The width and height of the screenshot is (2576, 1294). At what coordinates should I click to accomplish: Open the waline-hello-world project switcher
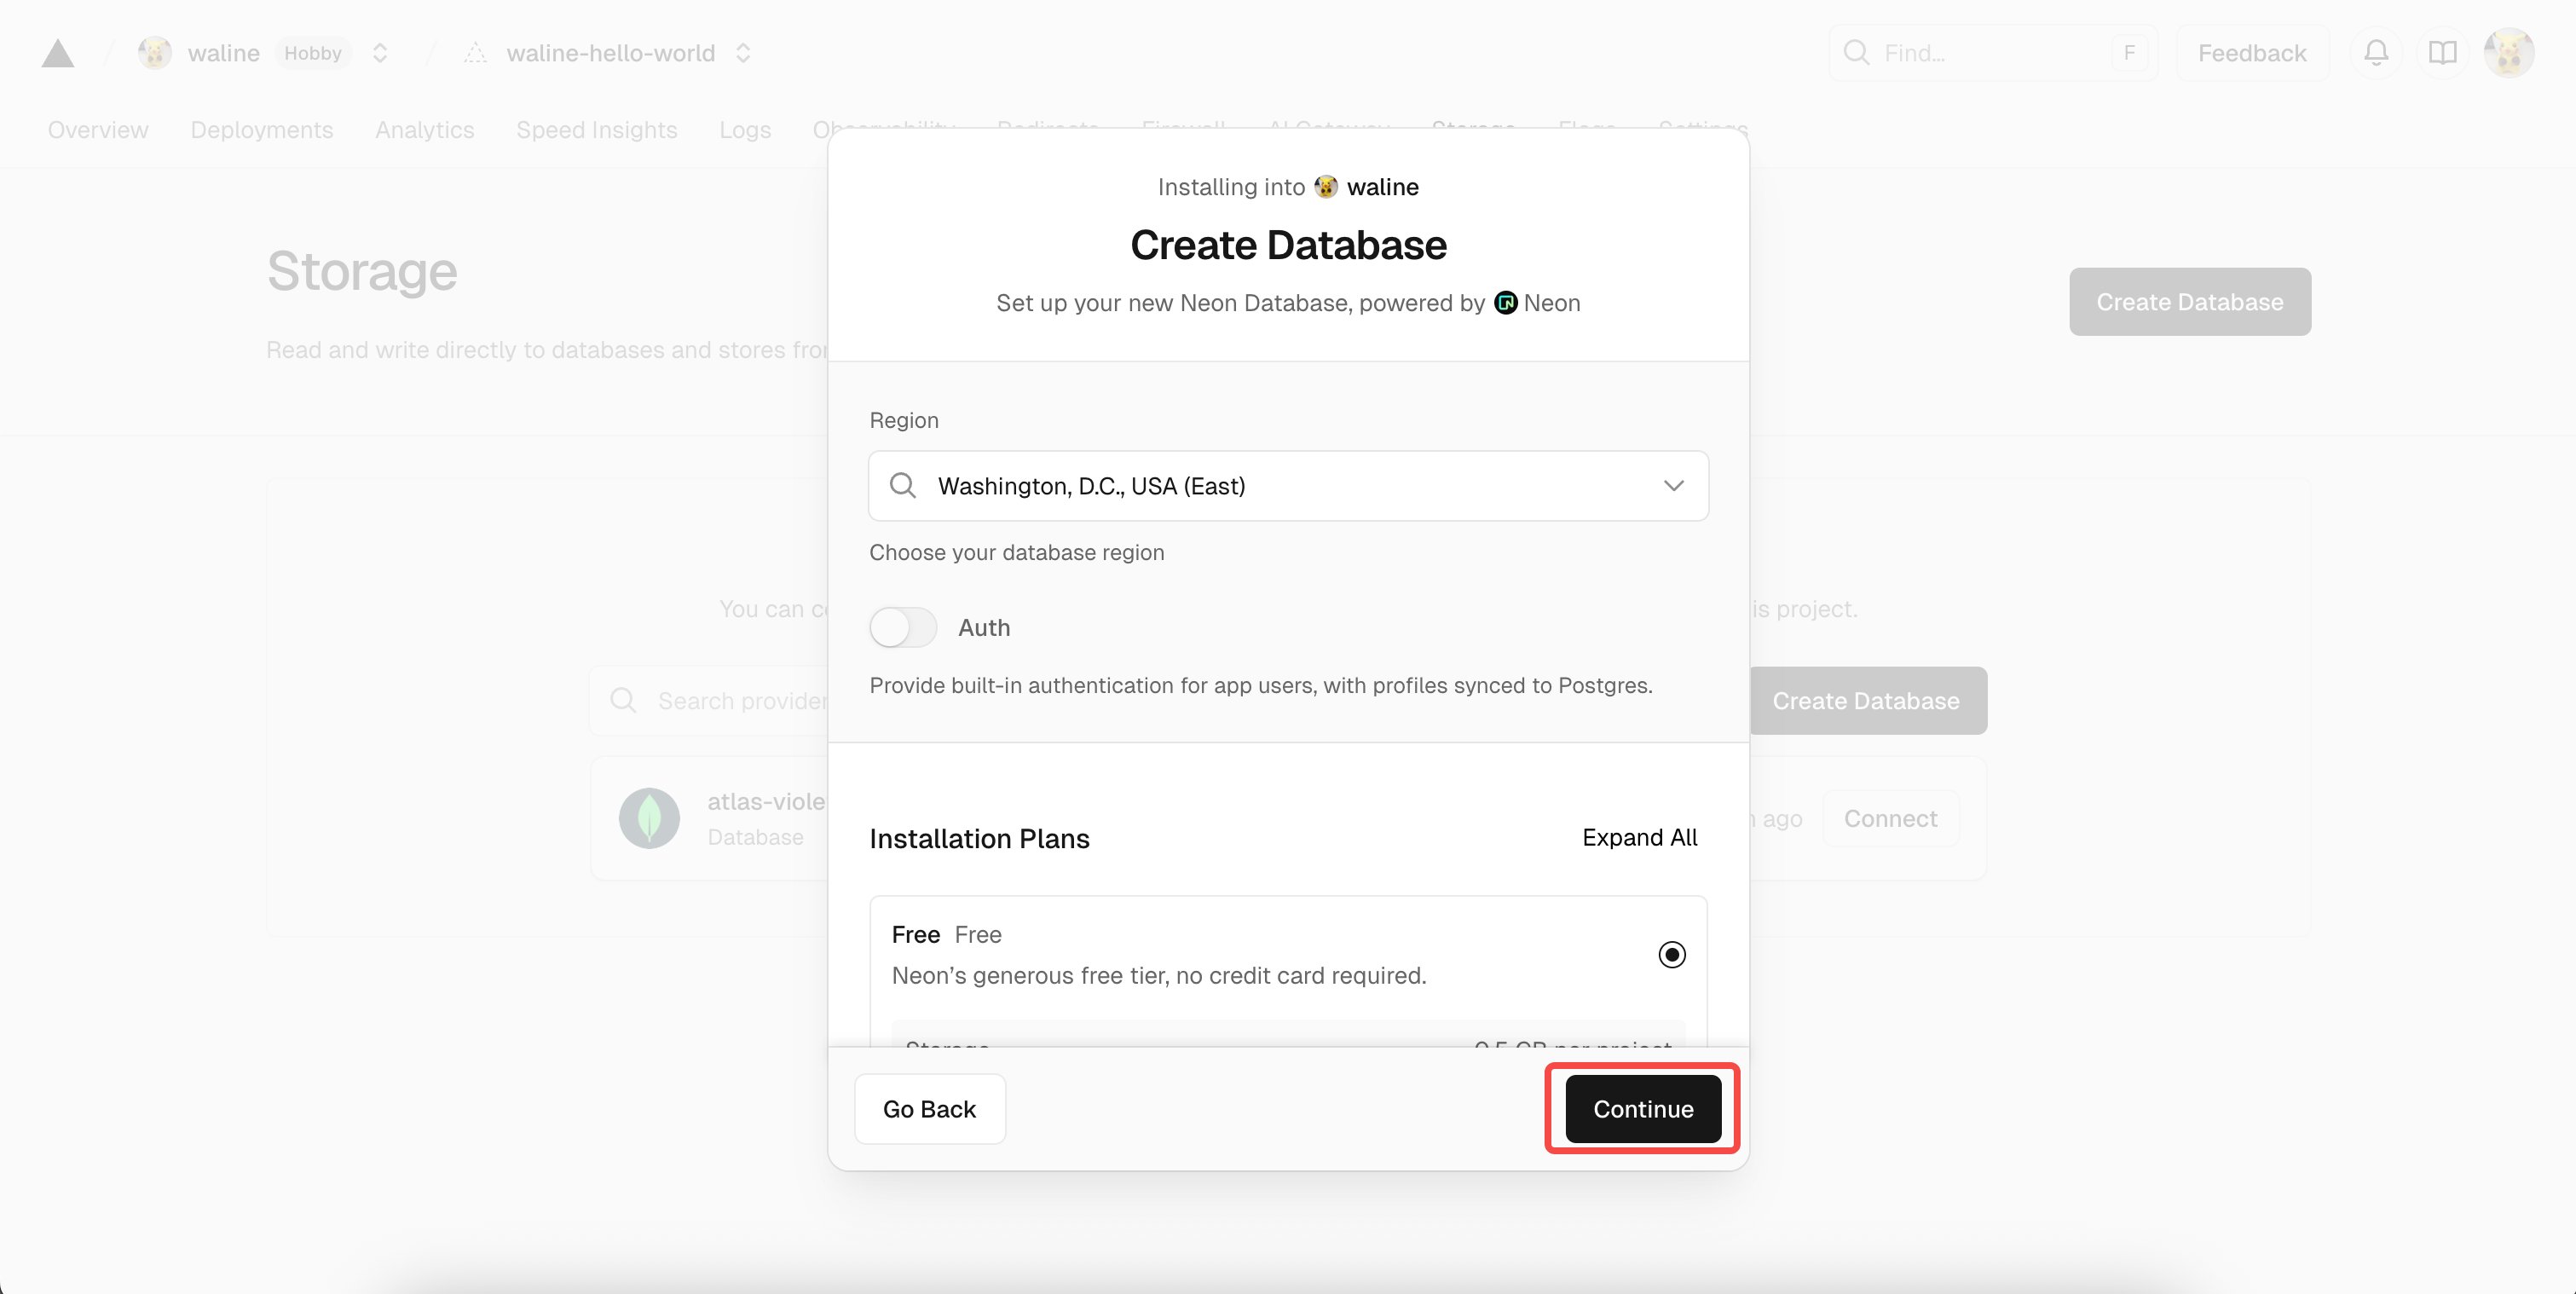743,53
